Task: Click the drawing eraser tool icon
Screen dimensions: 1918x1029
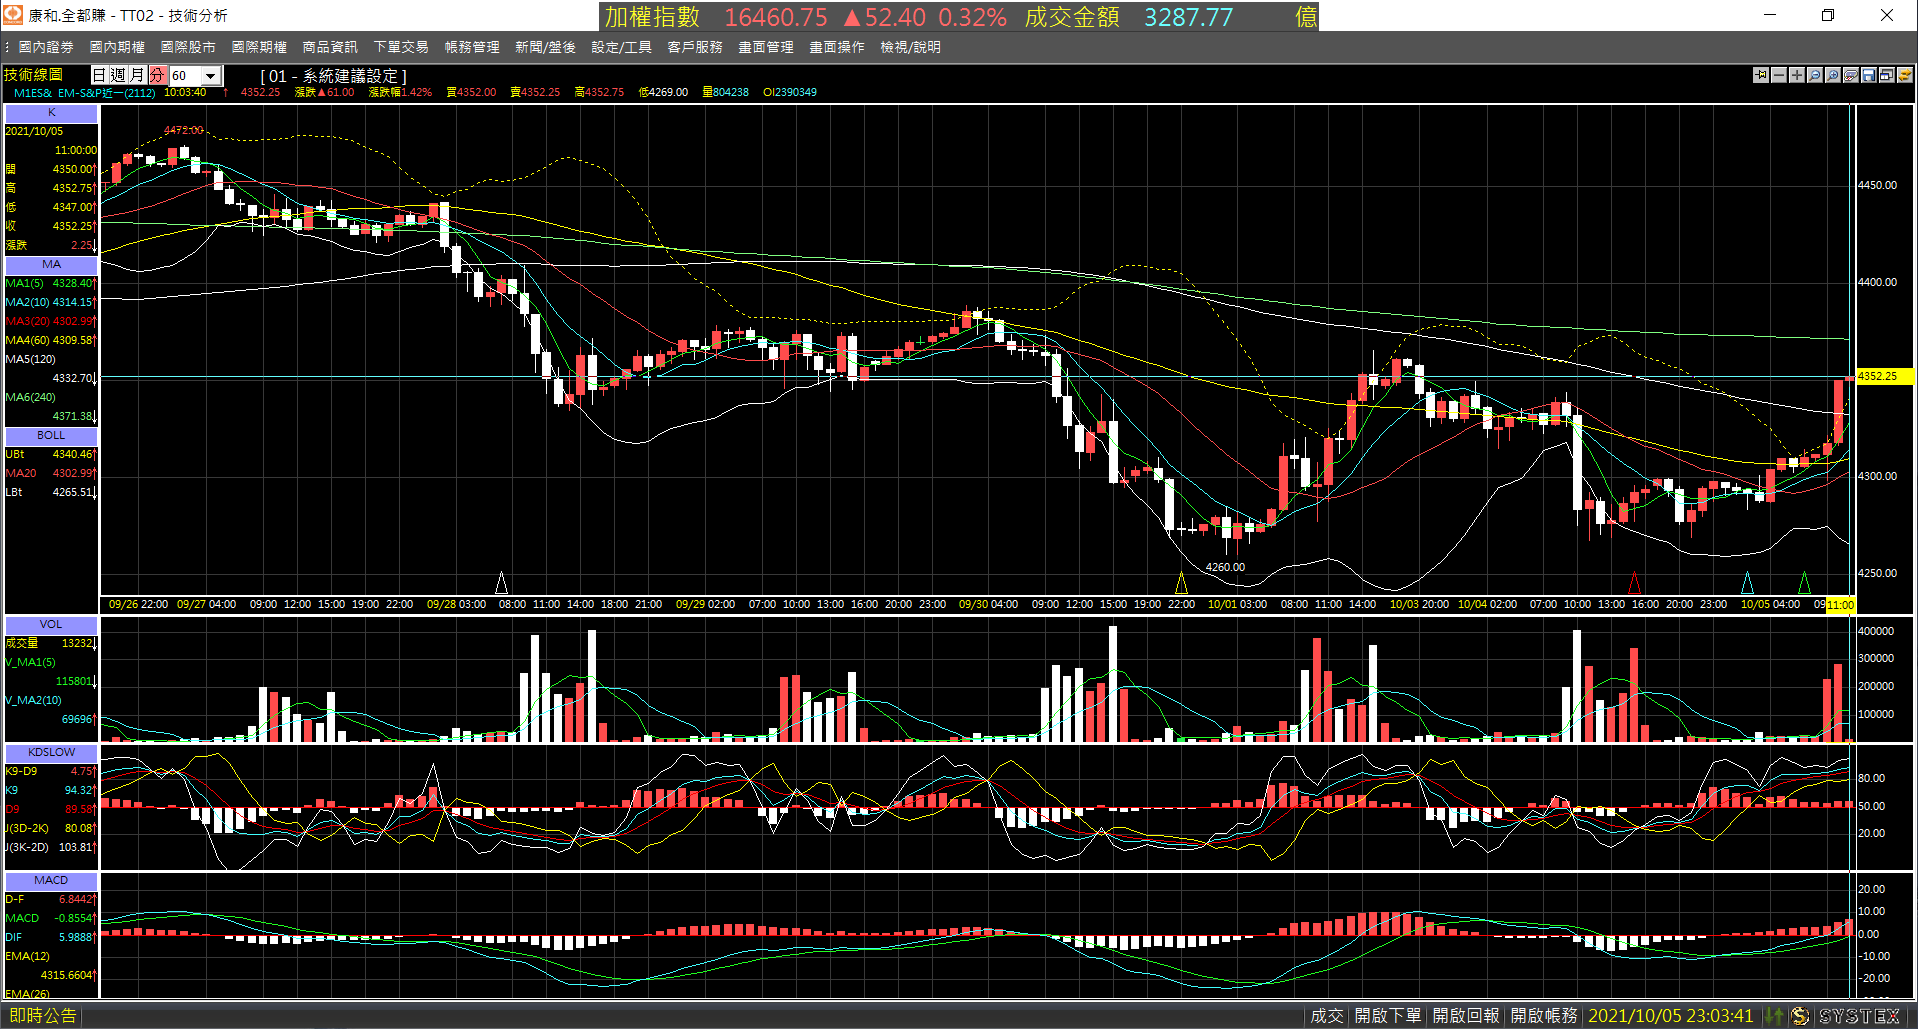Action: pyautogui.click(x=1851, y=75)
